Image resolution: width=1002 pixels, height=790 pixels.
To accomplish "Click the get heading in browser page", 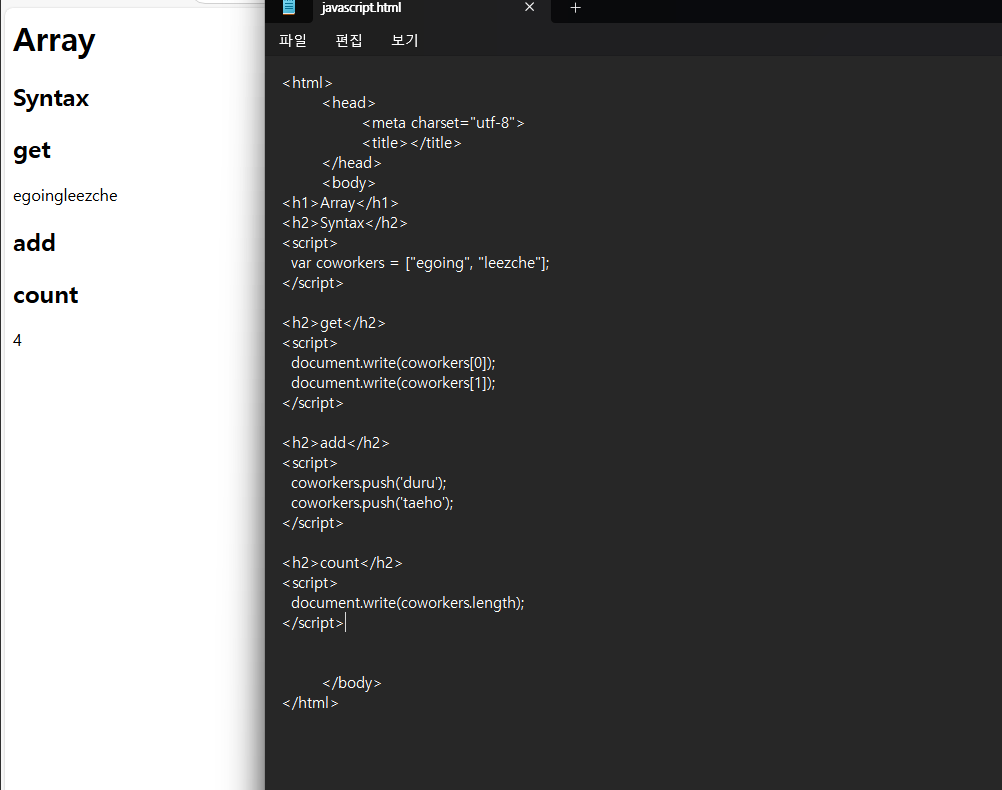I will pyautogui.click(x=32, y=151).
